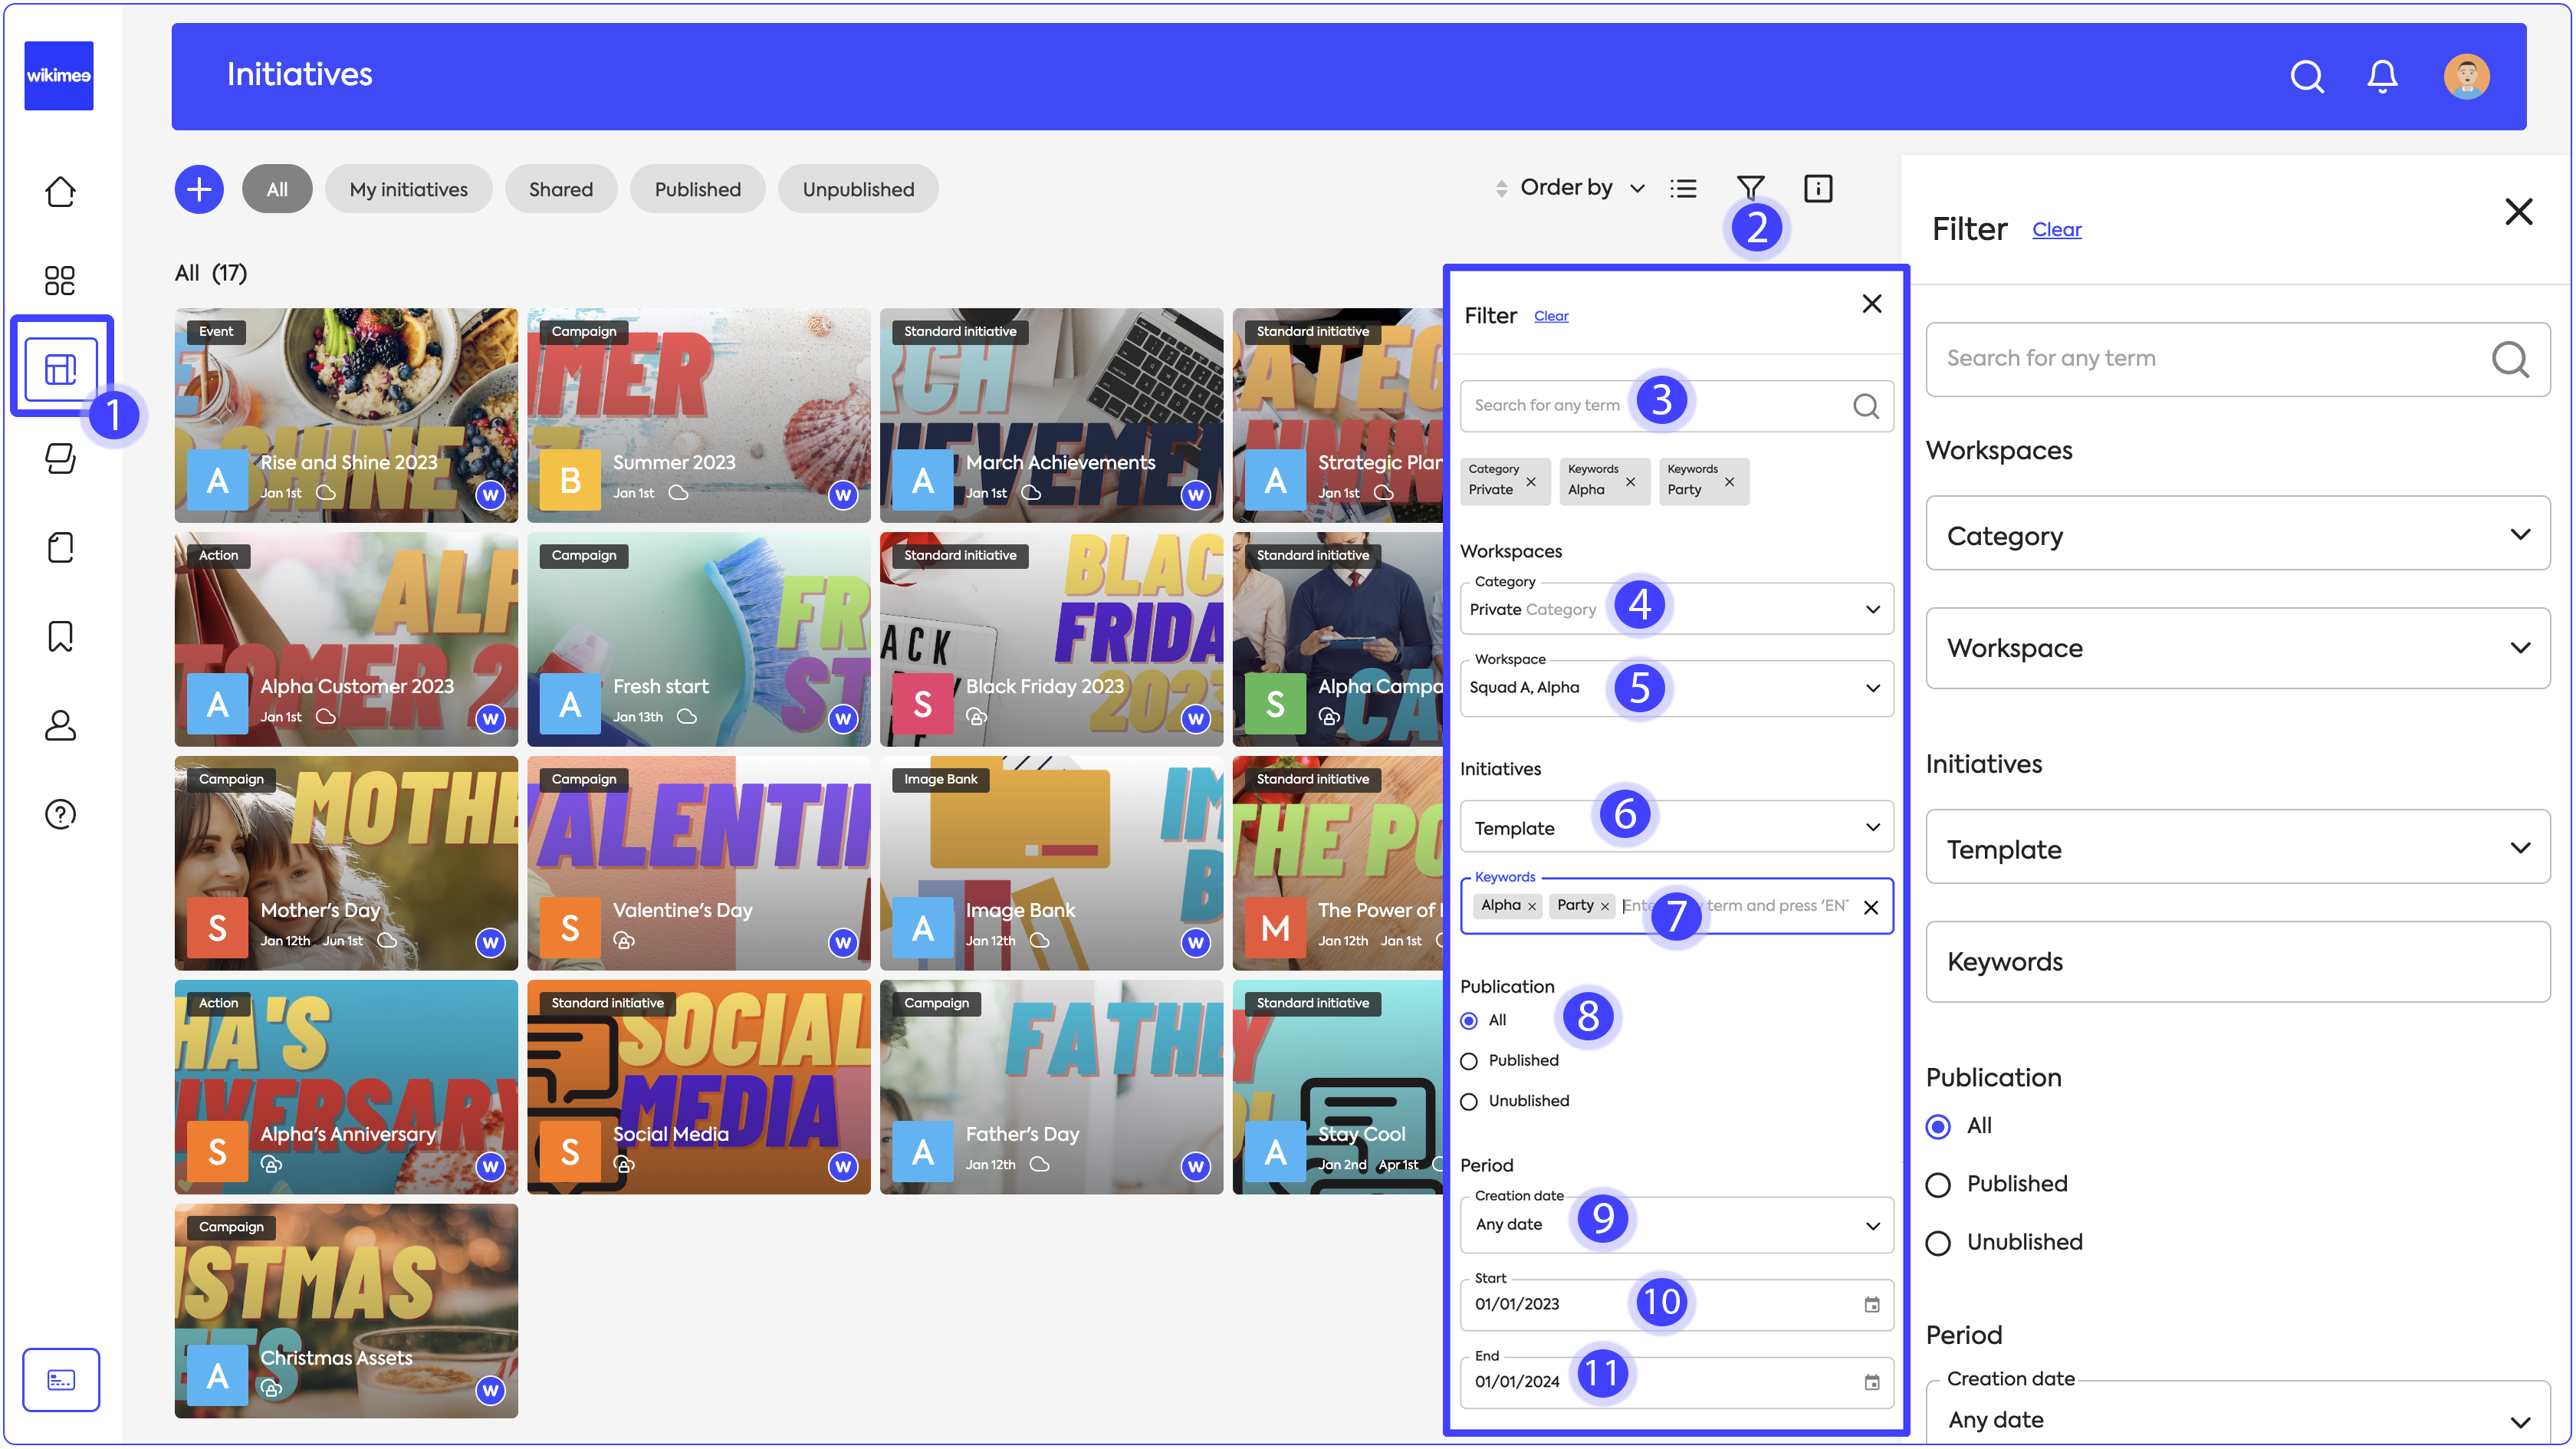Click Clear link beside the large Filter title
The width and height of the screenshot is (2576, 1449).
pos(2056,230)
